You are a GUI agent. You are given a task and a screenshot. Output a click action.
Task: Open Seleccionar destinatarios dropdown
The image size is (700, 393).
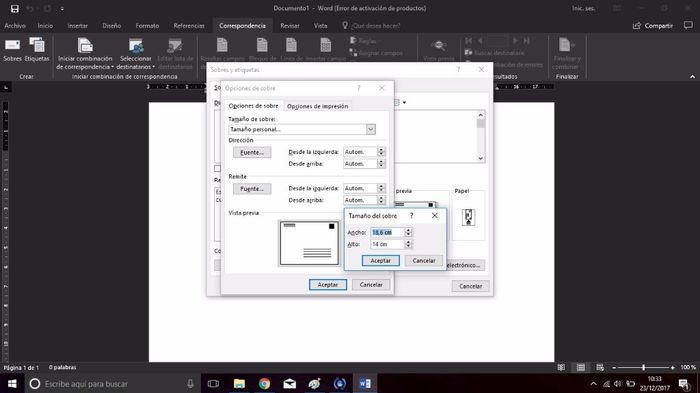coord(136,54)
